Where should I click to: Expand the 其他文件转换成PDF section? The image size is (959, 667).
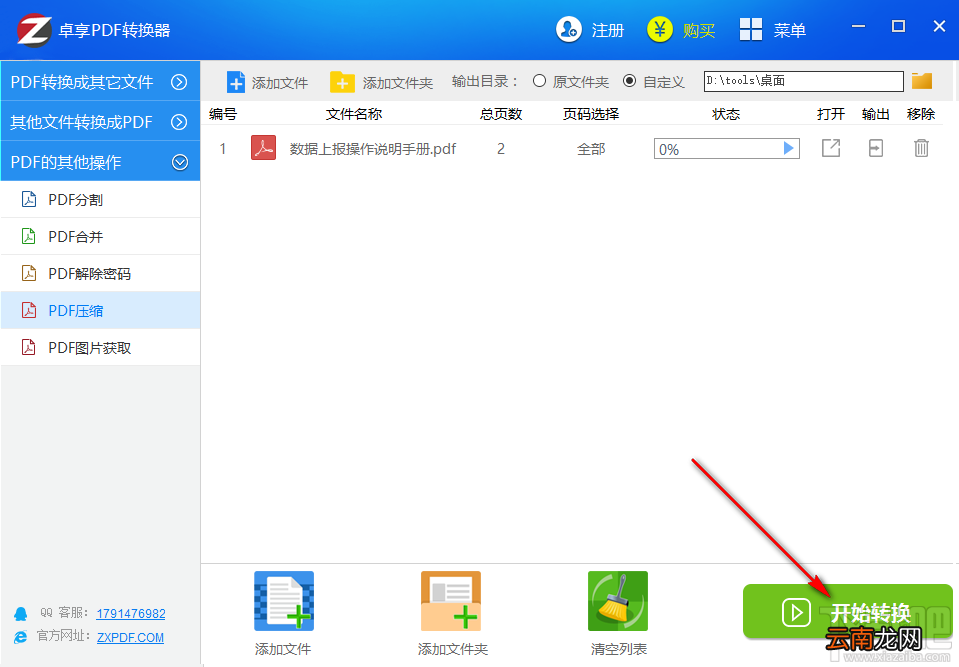[x=100, y=122]
